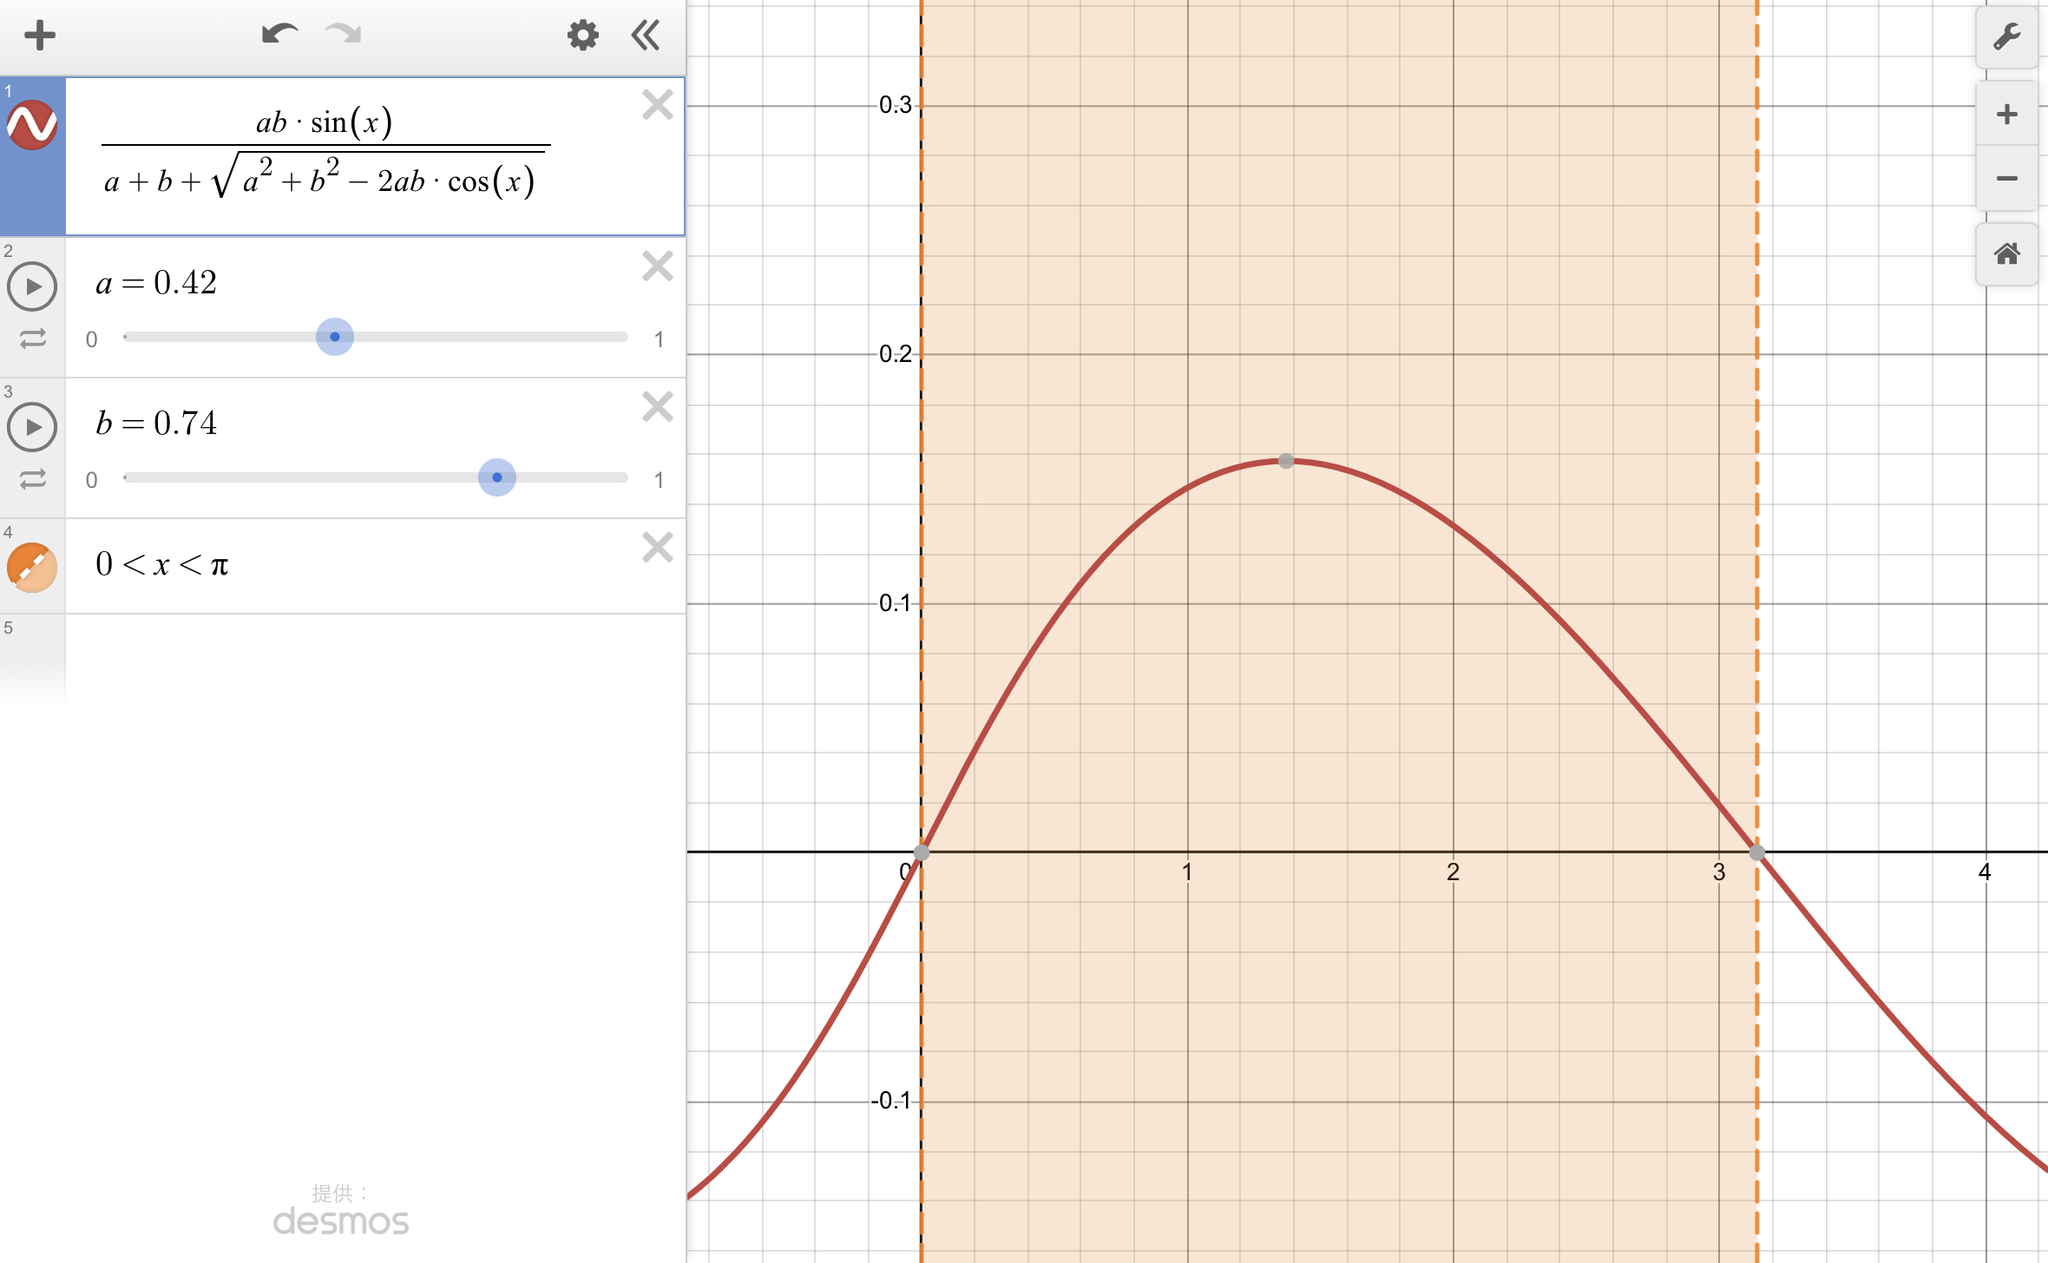Toggle visibility of expression 1 curve
This screenshot has height=1263, width=2048.
[32, 125]
